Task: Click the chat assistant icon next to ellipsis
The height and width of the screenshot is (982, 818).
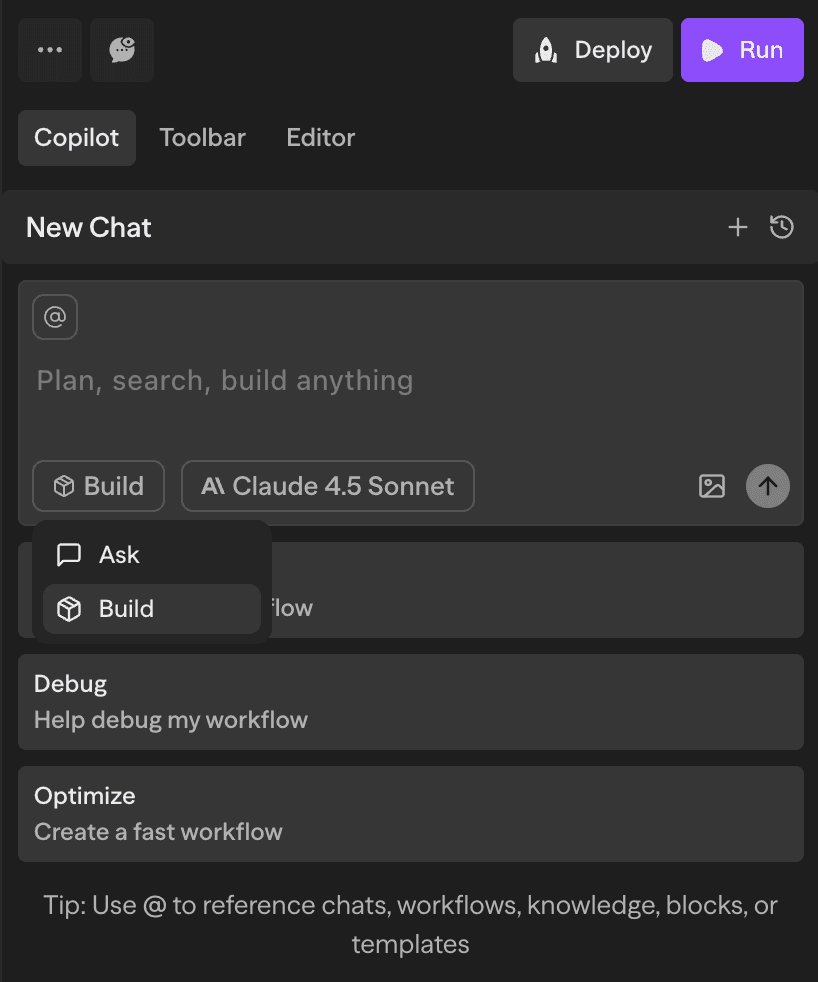Action: [121, 49]
